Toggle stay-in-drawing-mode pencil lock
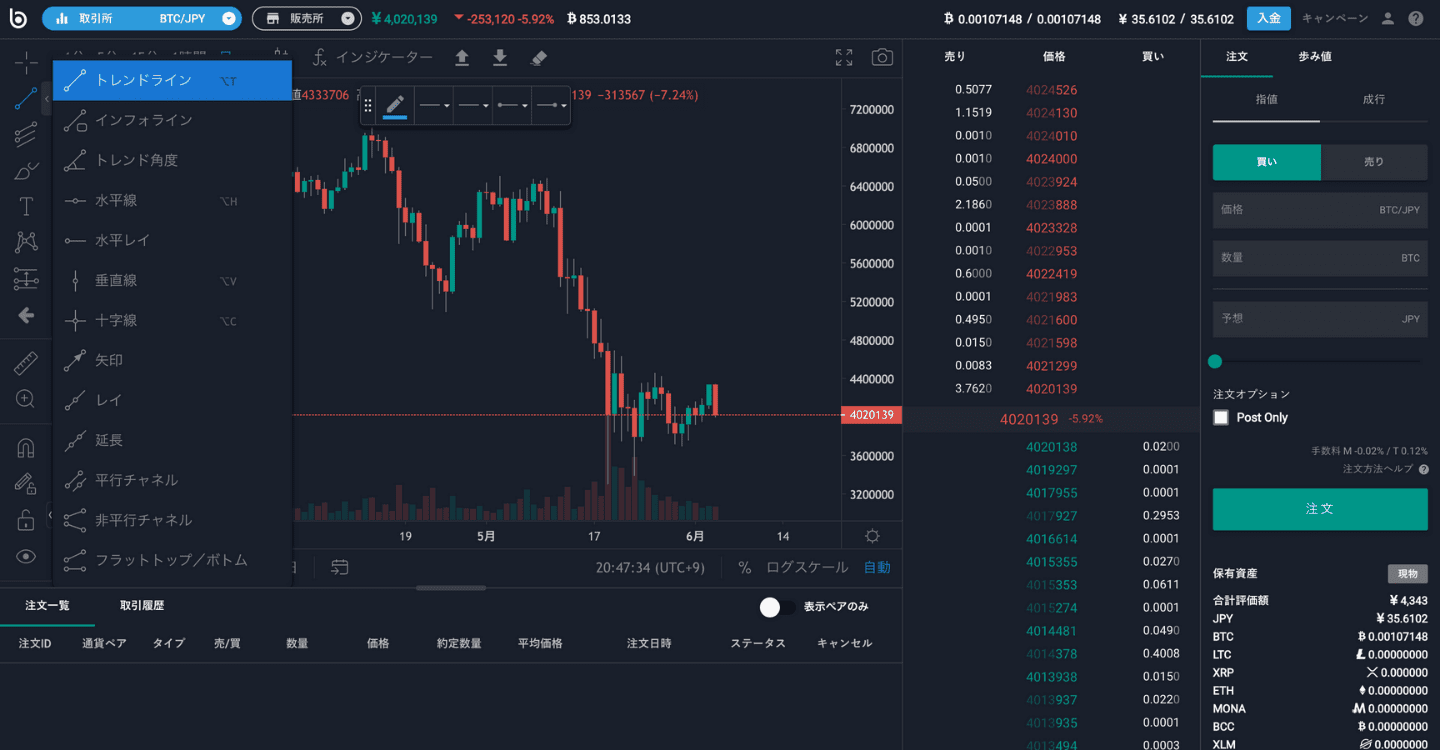Viewport: 1440px width, 750px height. [x=26, y=484]
